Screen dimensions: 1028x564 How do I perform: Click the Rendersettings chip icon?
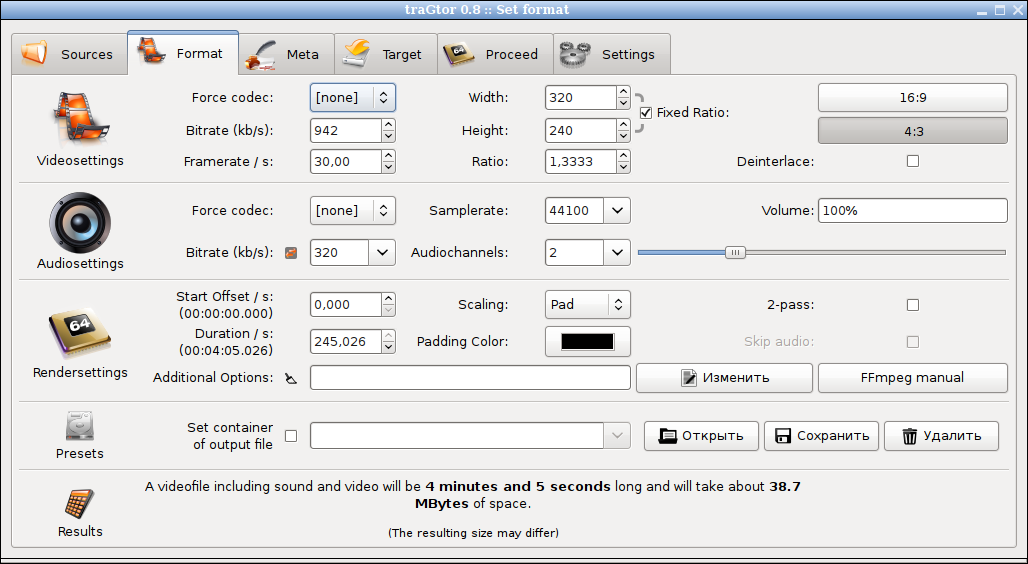pyautogui.click(x=80, y=334)
